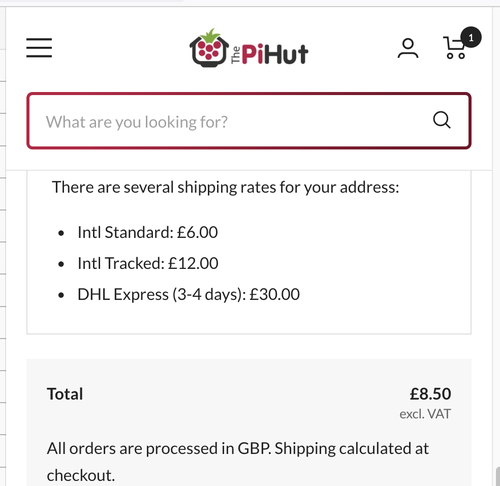Click the cart item count badge
This screenshot has height=486, width=500.
[x=471, y=37]
